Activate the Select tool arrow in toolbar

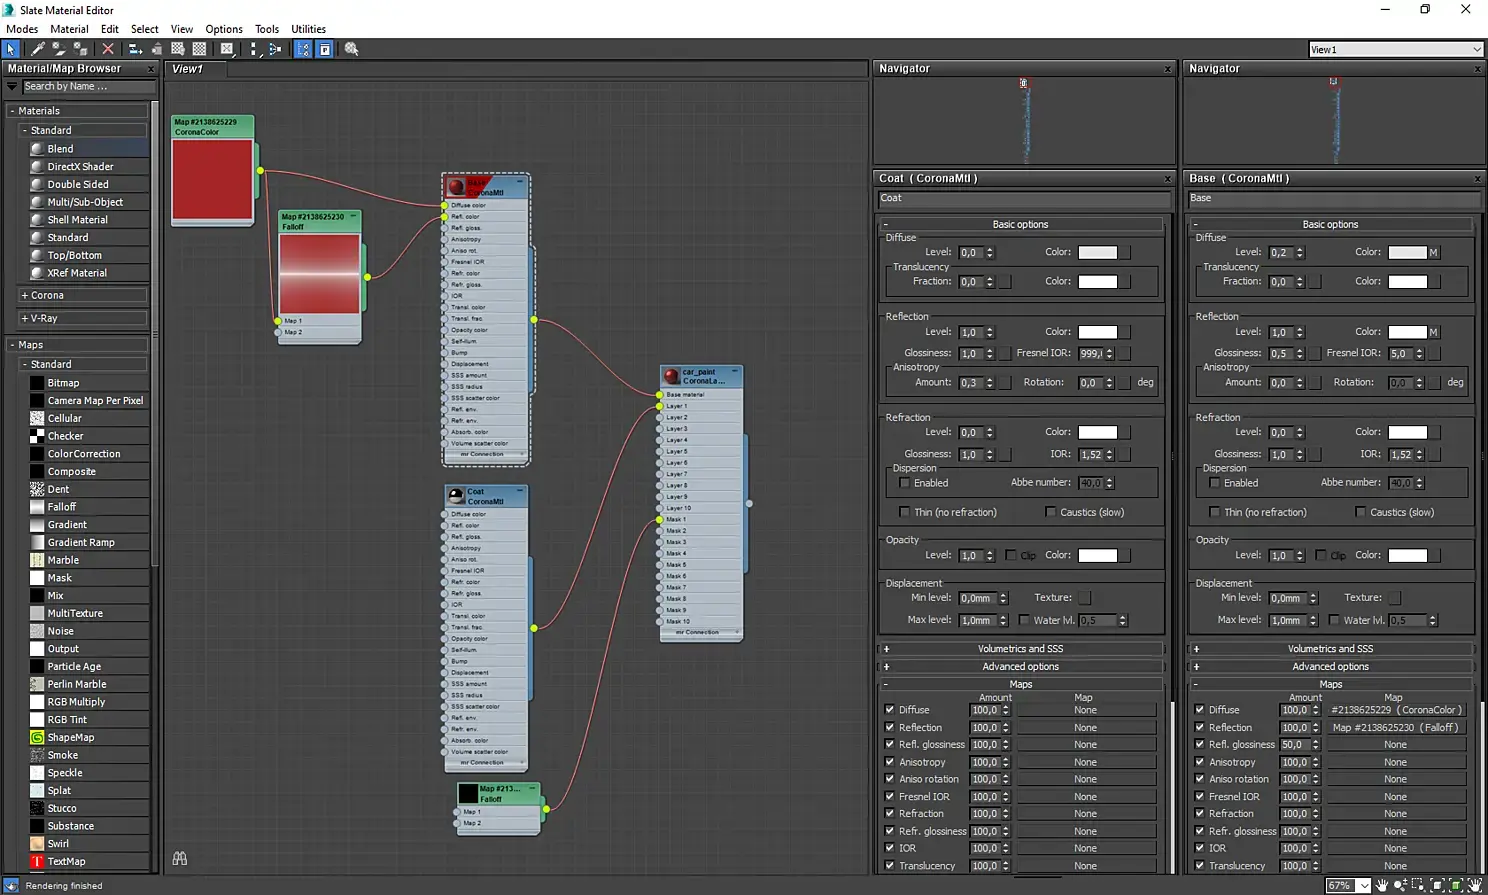[11, 49]
